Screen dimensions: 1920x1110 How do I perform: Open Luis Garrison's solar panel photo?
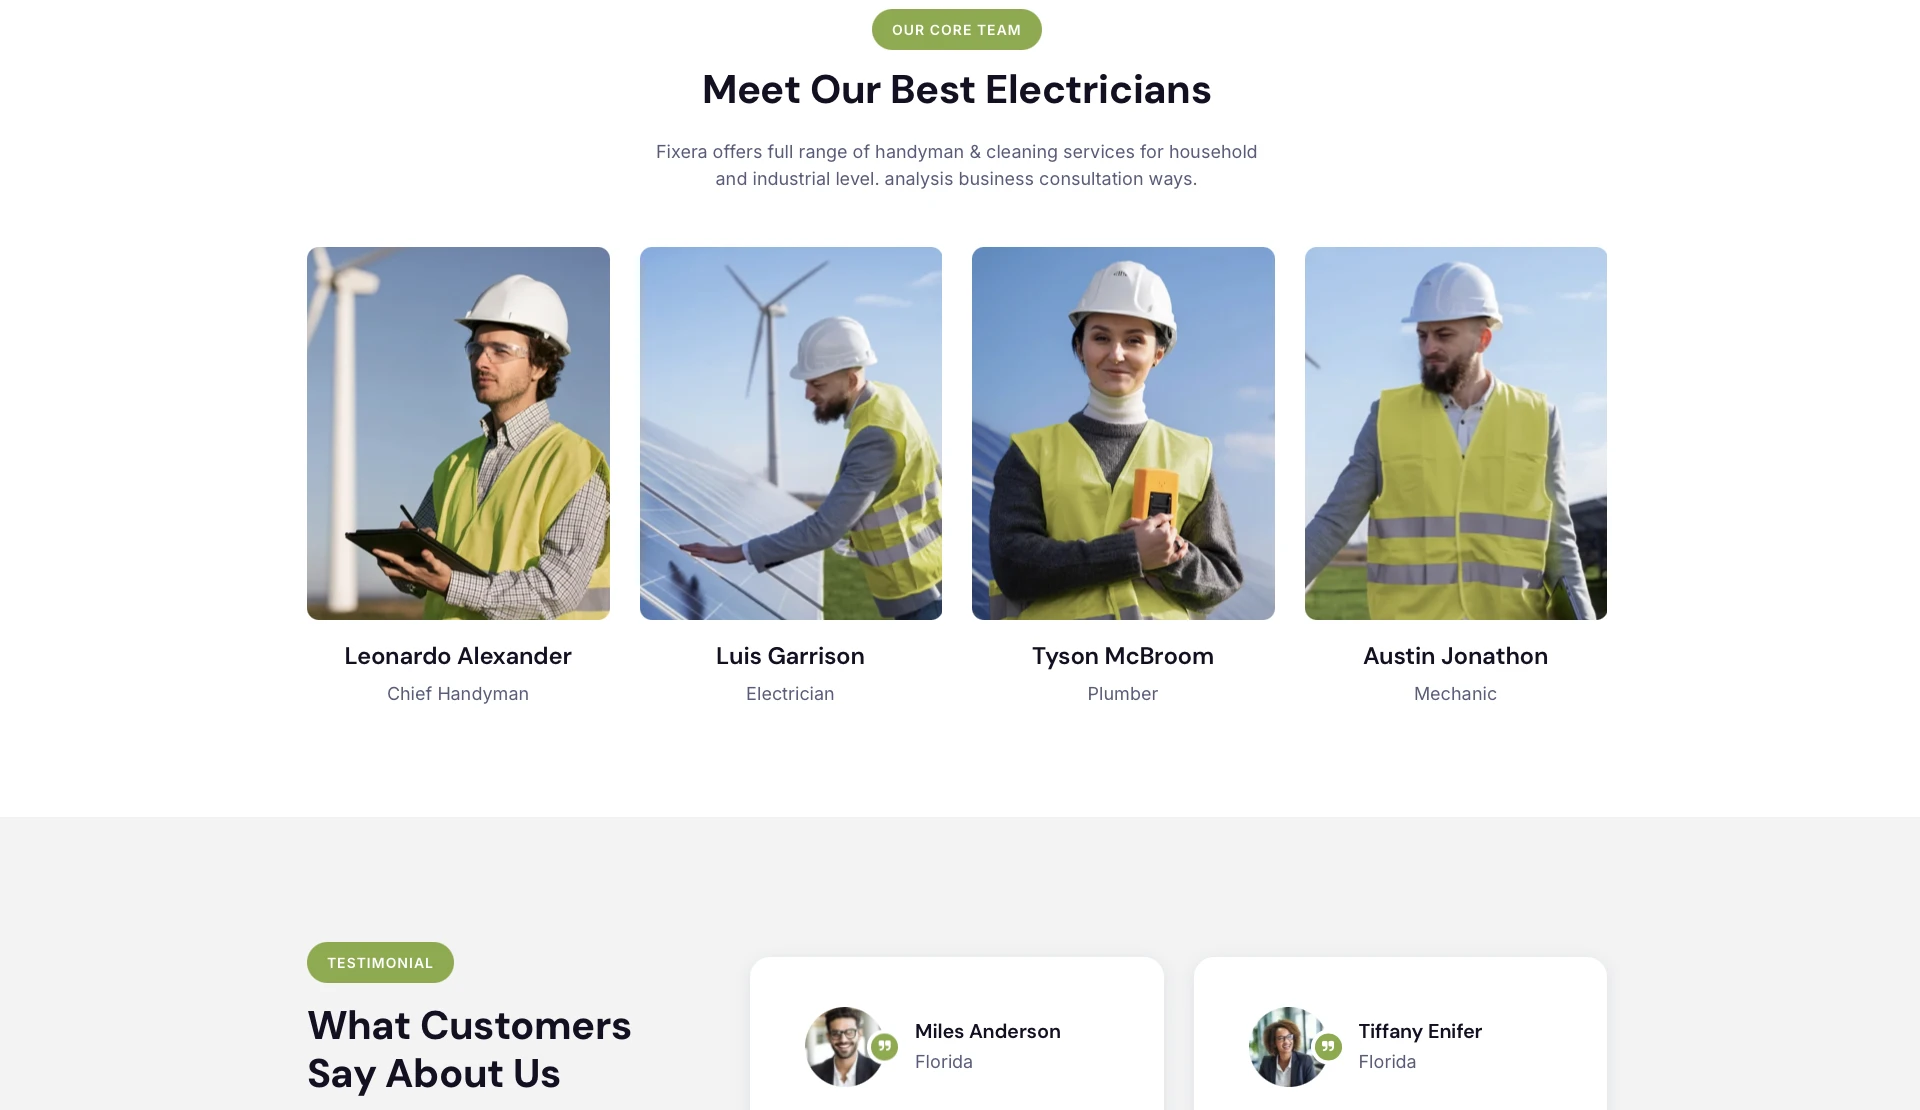(x=791, y=433)
